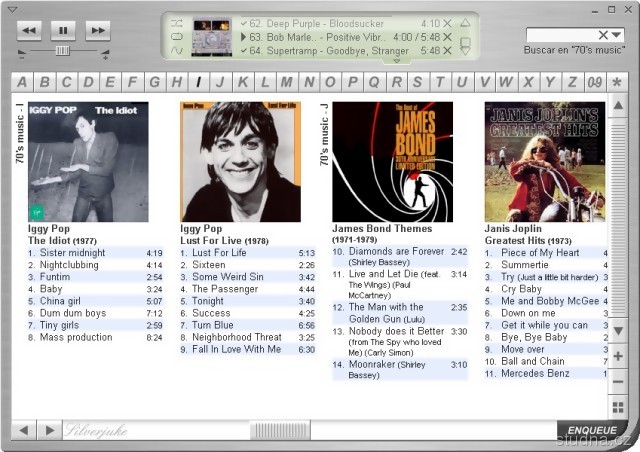640x452 pixels.
Task: Skip to next track with forward button
Action: (x=98, y=30)
